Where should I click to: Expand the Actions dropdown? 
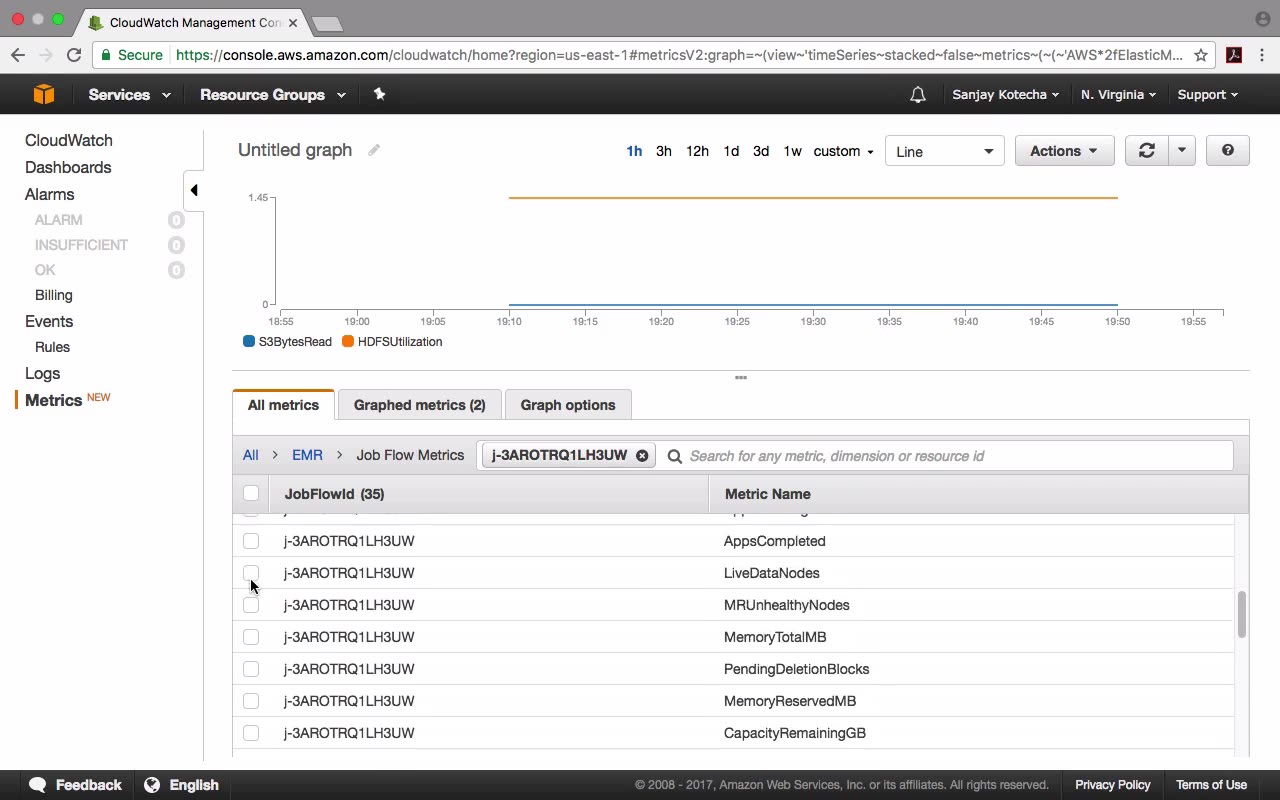click(1064, 151)
